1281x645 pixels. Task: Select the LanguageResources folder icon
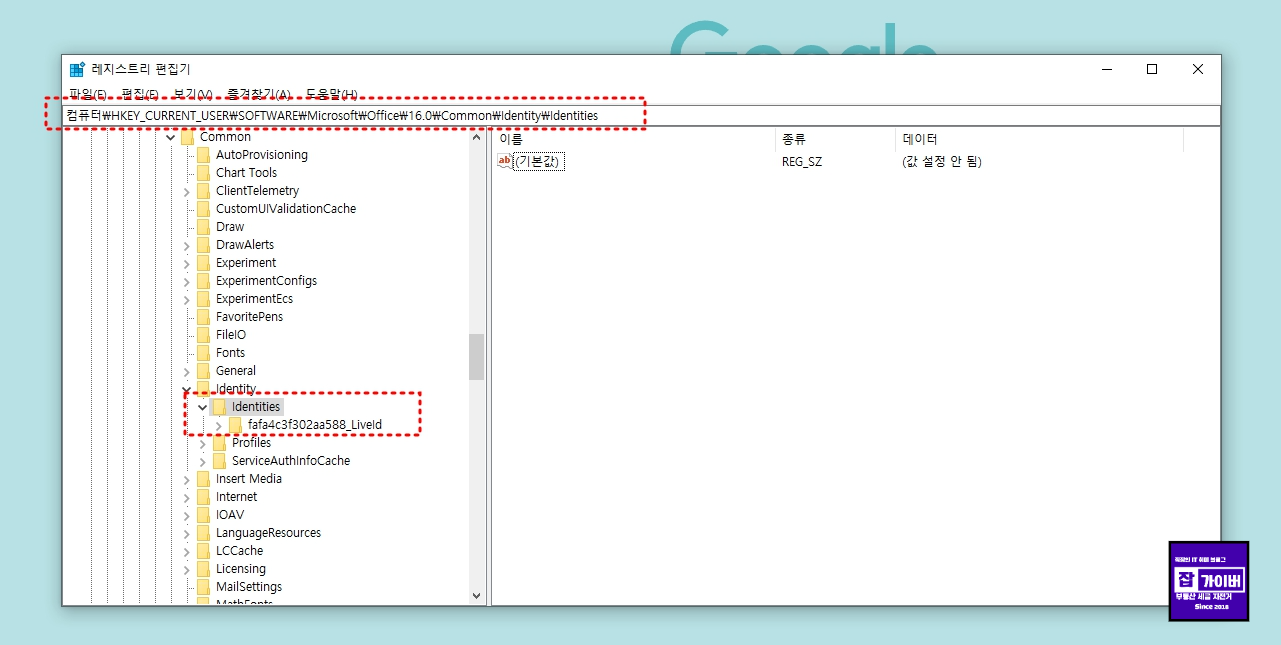coord(203,533)
